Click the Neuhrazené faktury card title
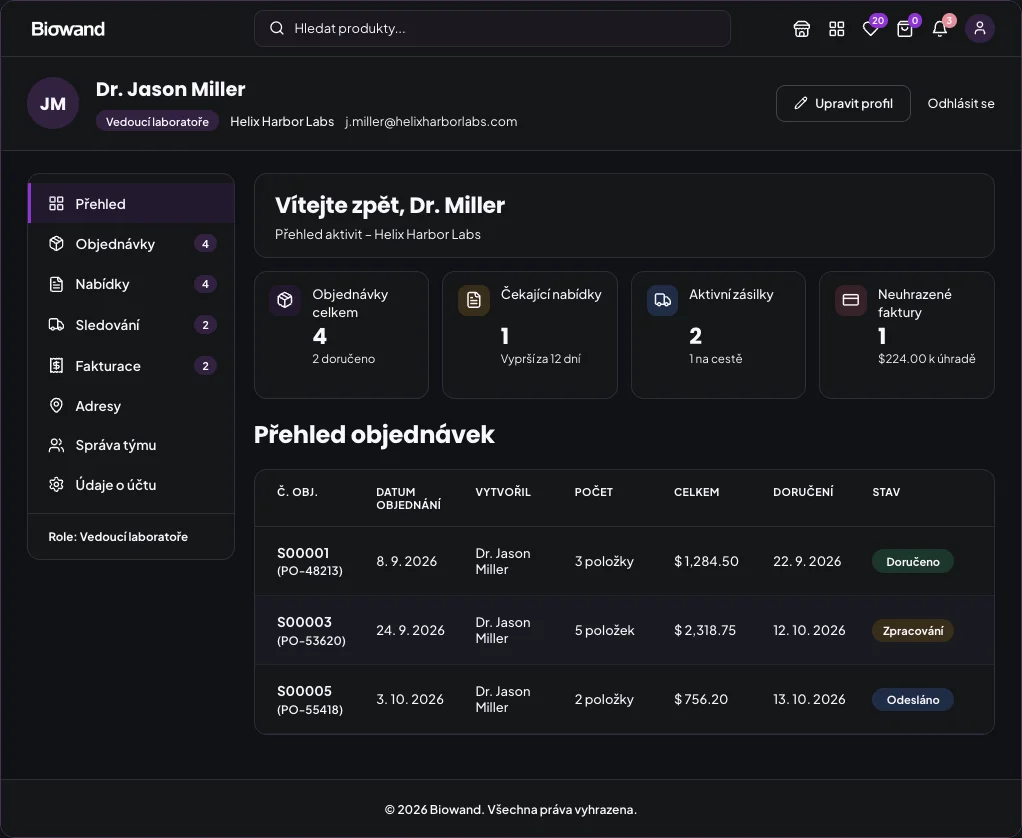Viewport: 1022px width, 838px height. pos(914,303)
